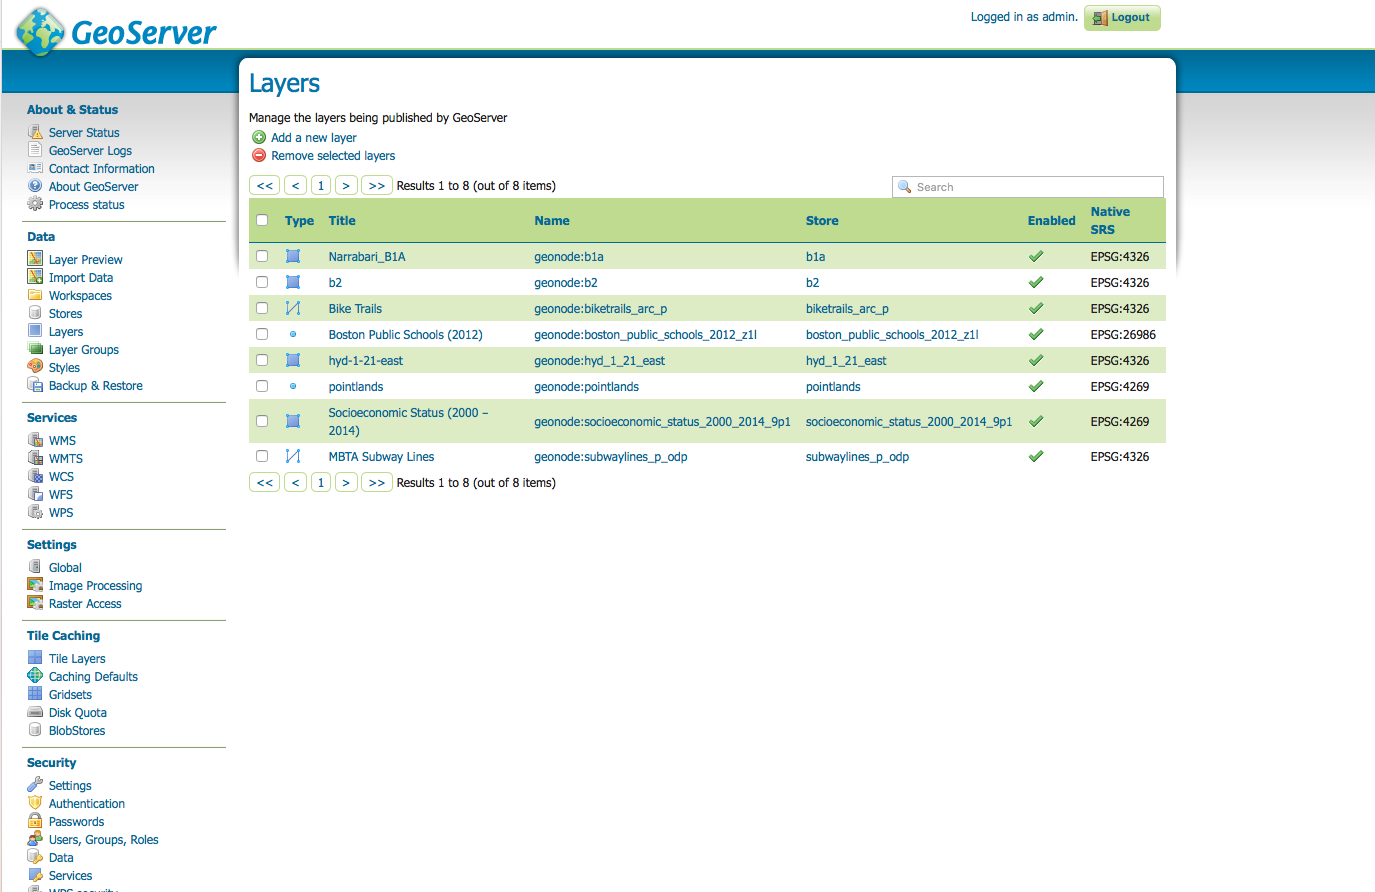
Task: Click the Tile Layers icon
Action: point(35,658)
